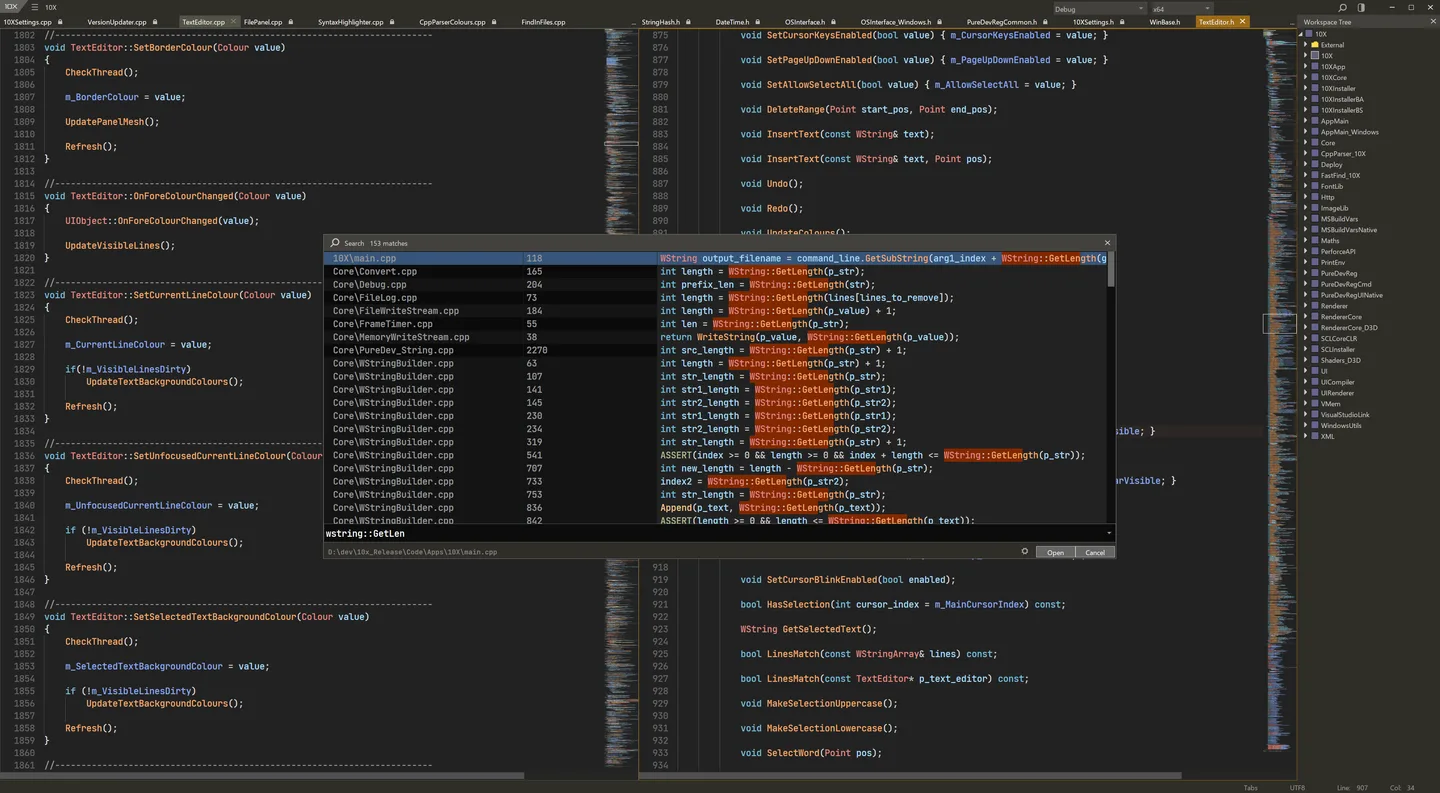
Task: Click the External folder icon in Workspace Tree
Action: coord(1314,45)
